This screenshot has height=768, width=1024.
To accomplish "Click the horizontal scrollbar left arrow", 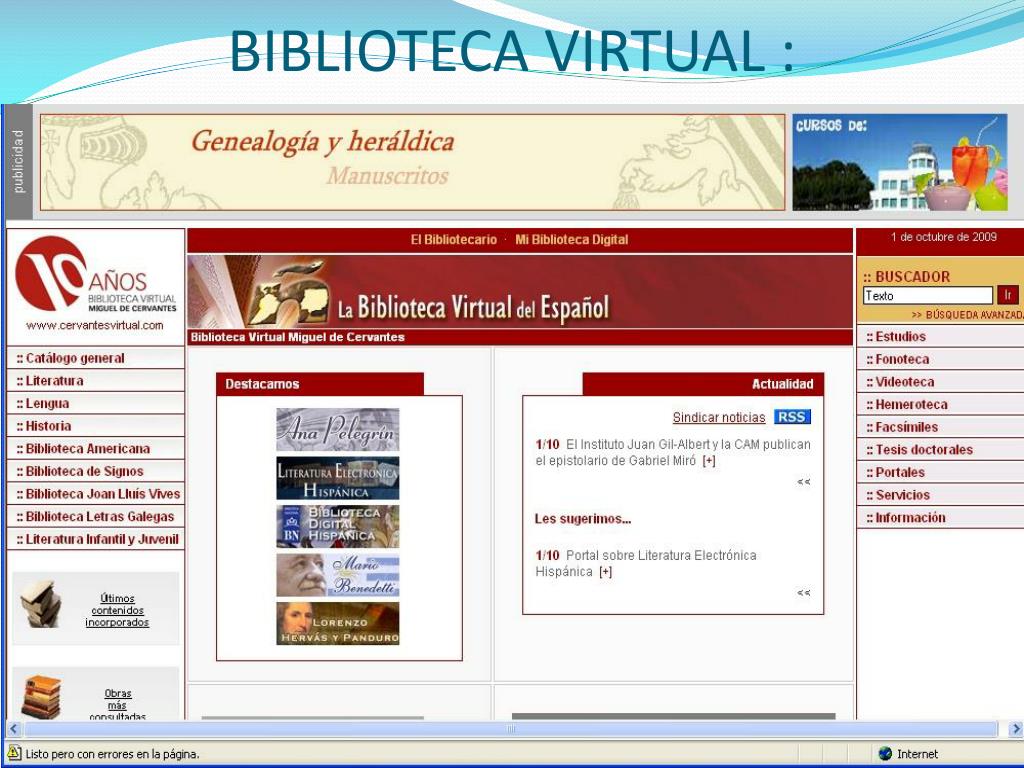I will [14, 729].
